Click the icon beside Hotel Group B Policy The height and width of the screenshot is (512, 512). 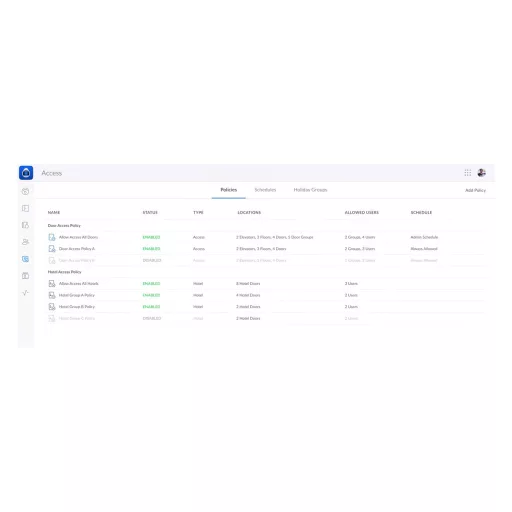coord(52,307)
